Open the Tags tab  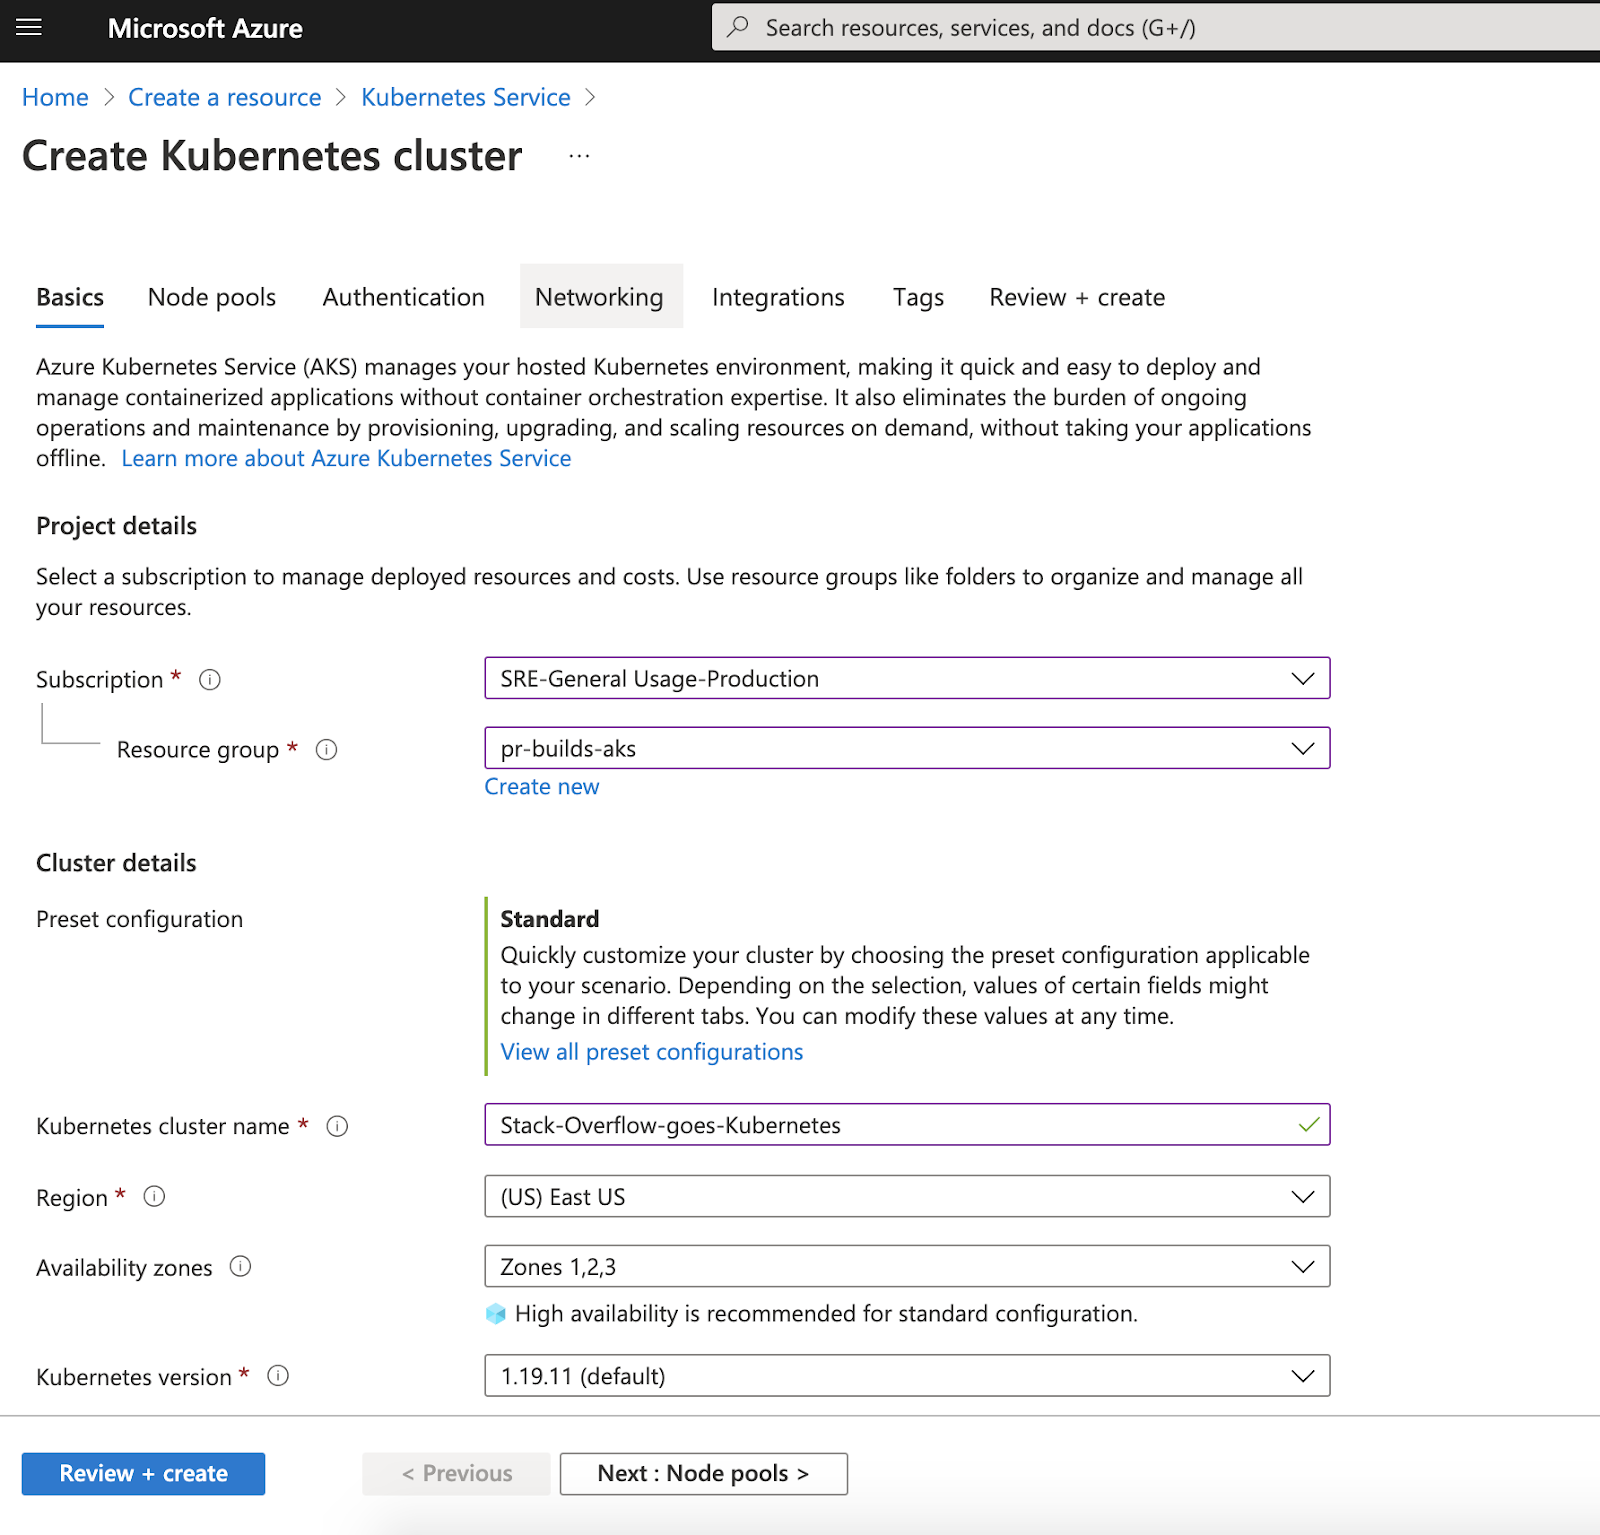coord(918,297)
